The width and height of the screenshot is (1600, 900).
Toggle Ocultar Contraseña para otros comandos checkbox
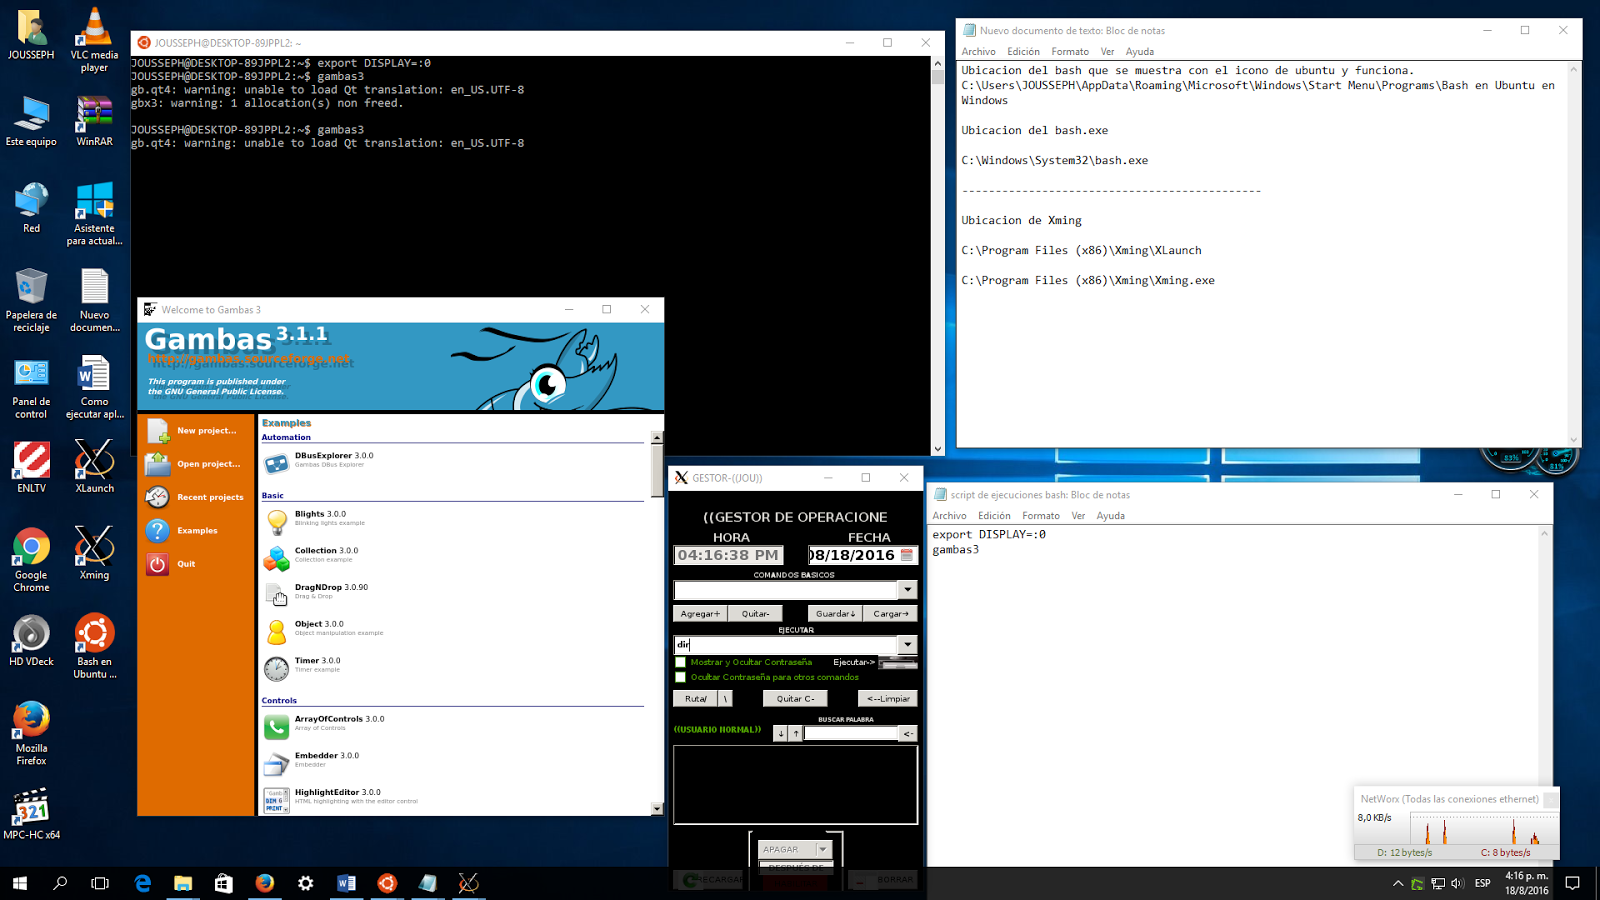[681, 677]
